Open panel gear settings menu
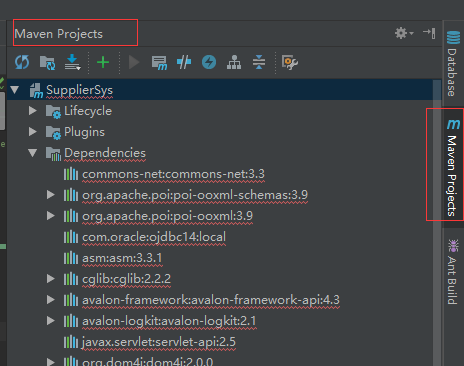 [x=404, y=33]
